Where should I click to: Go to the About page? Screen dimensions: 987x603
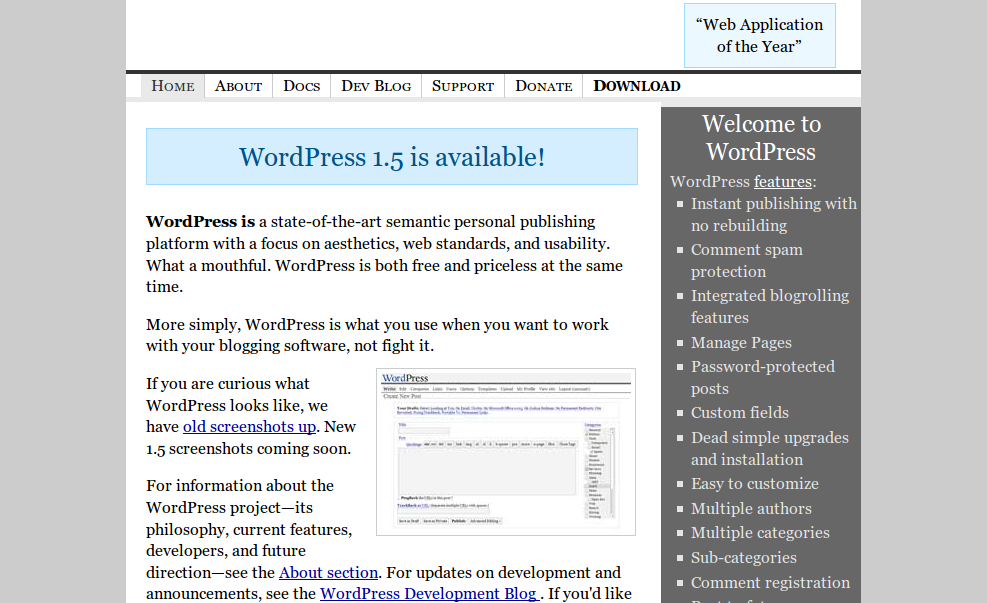239,86
